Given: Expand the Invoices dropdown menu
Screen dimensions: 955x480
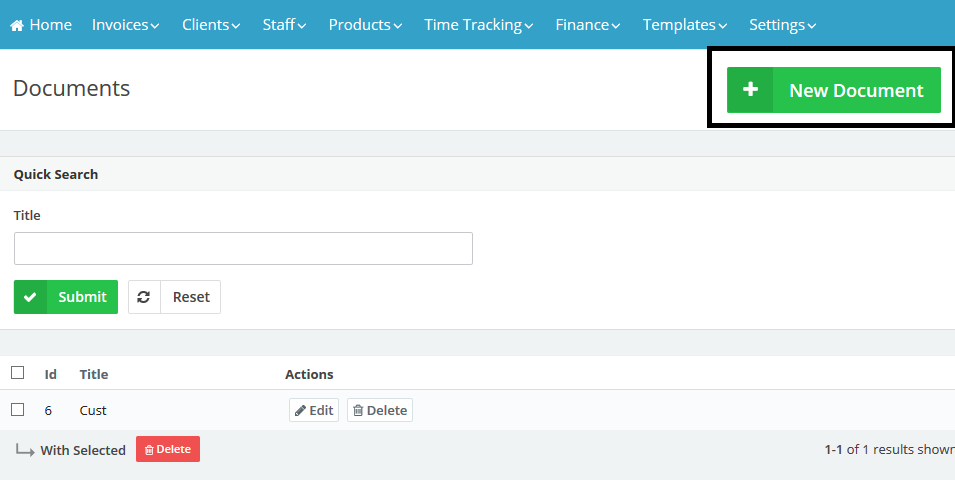Looking at the screenshot, I should pos(125,25).
